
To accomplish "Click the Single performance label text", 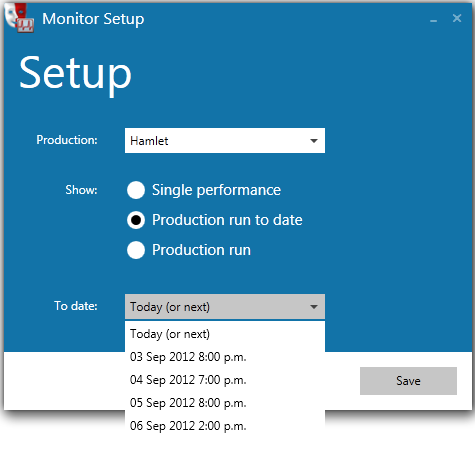I will click(x=216, y=190).
